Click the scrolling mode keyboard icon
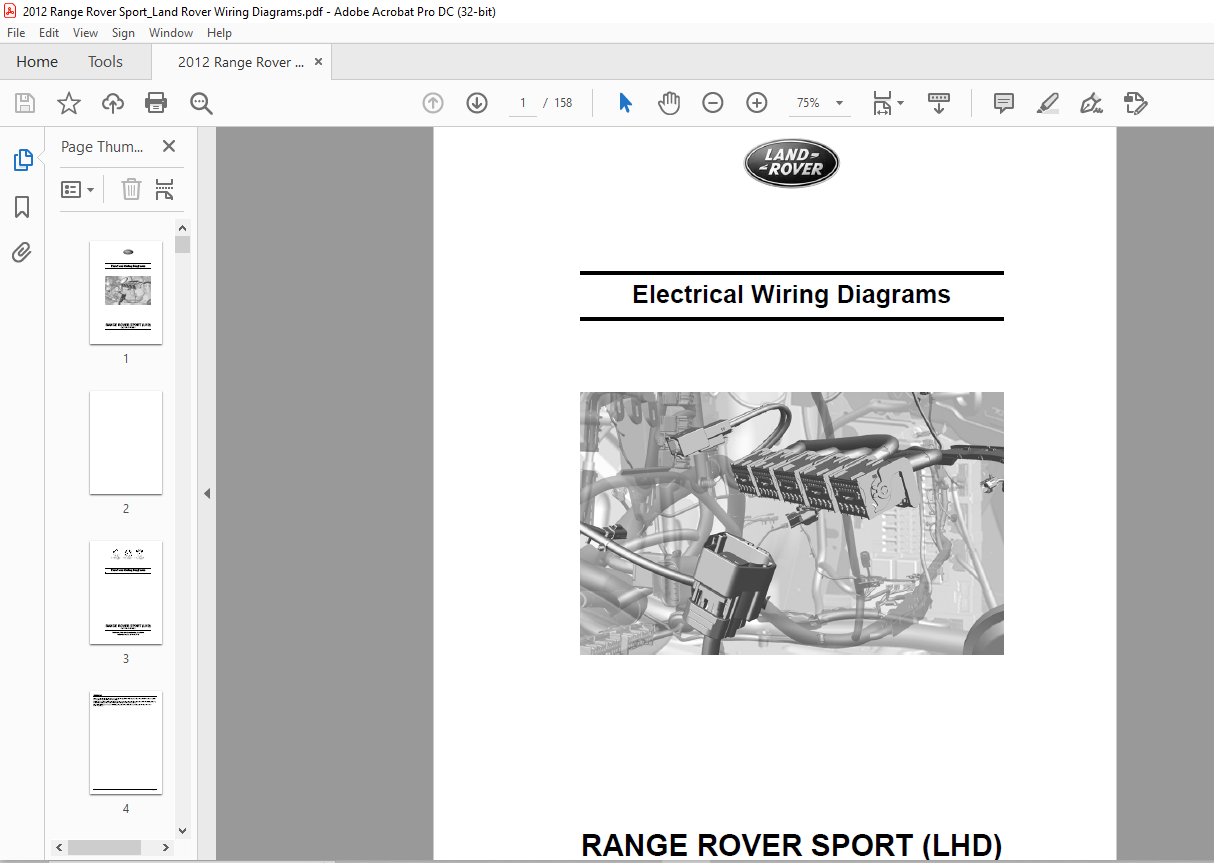Image resolution: width=1214 pixels, height=863 pixels. pos(939,103)
